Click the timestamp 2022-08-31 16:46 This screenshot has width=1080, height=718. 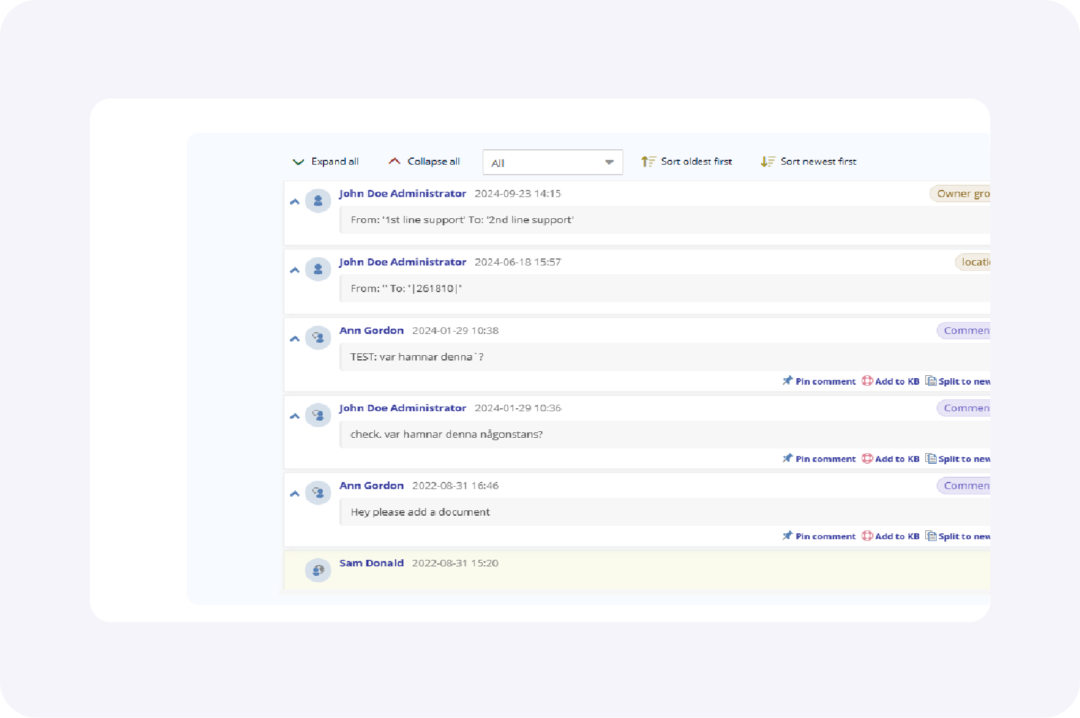click(455, 486)
